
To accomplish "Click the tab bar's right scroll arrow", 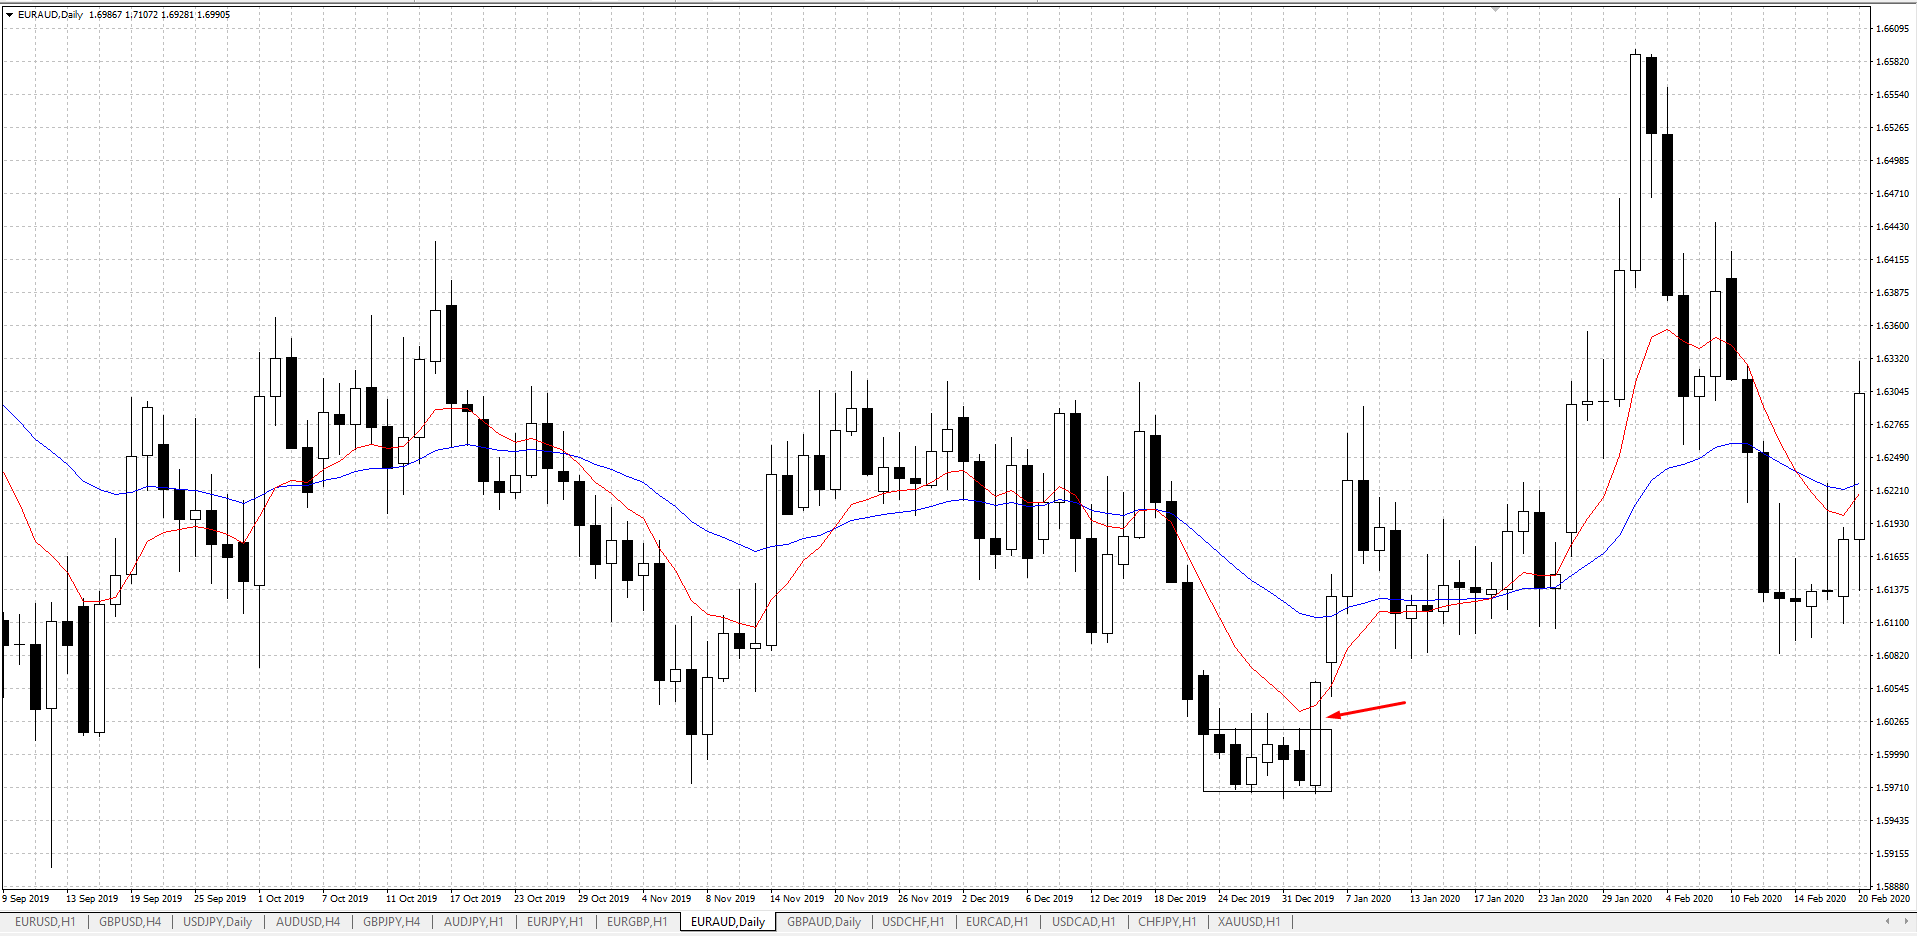I will pyautogui.click(x=1906, y=921).
